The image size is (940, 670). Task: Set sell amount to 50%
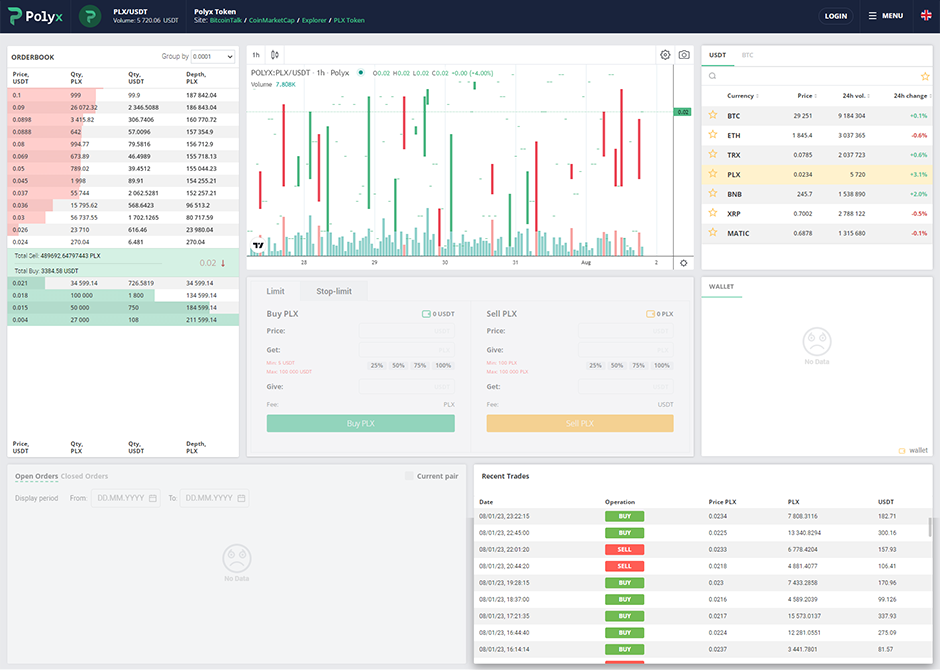[x=617, y=366]
